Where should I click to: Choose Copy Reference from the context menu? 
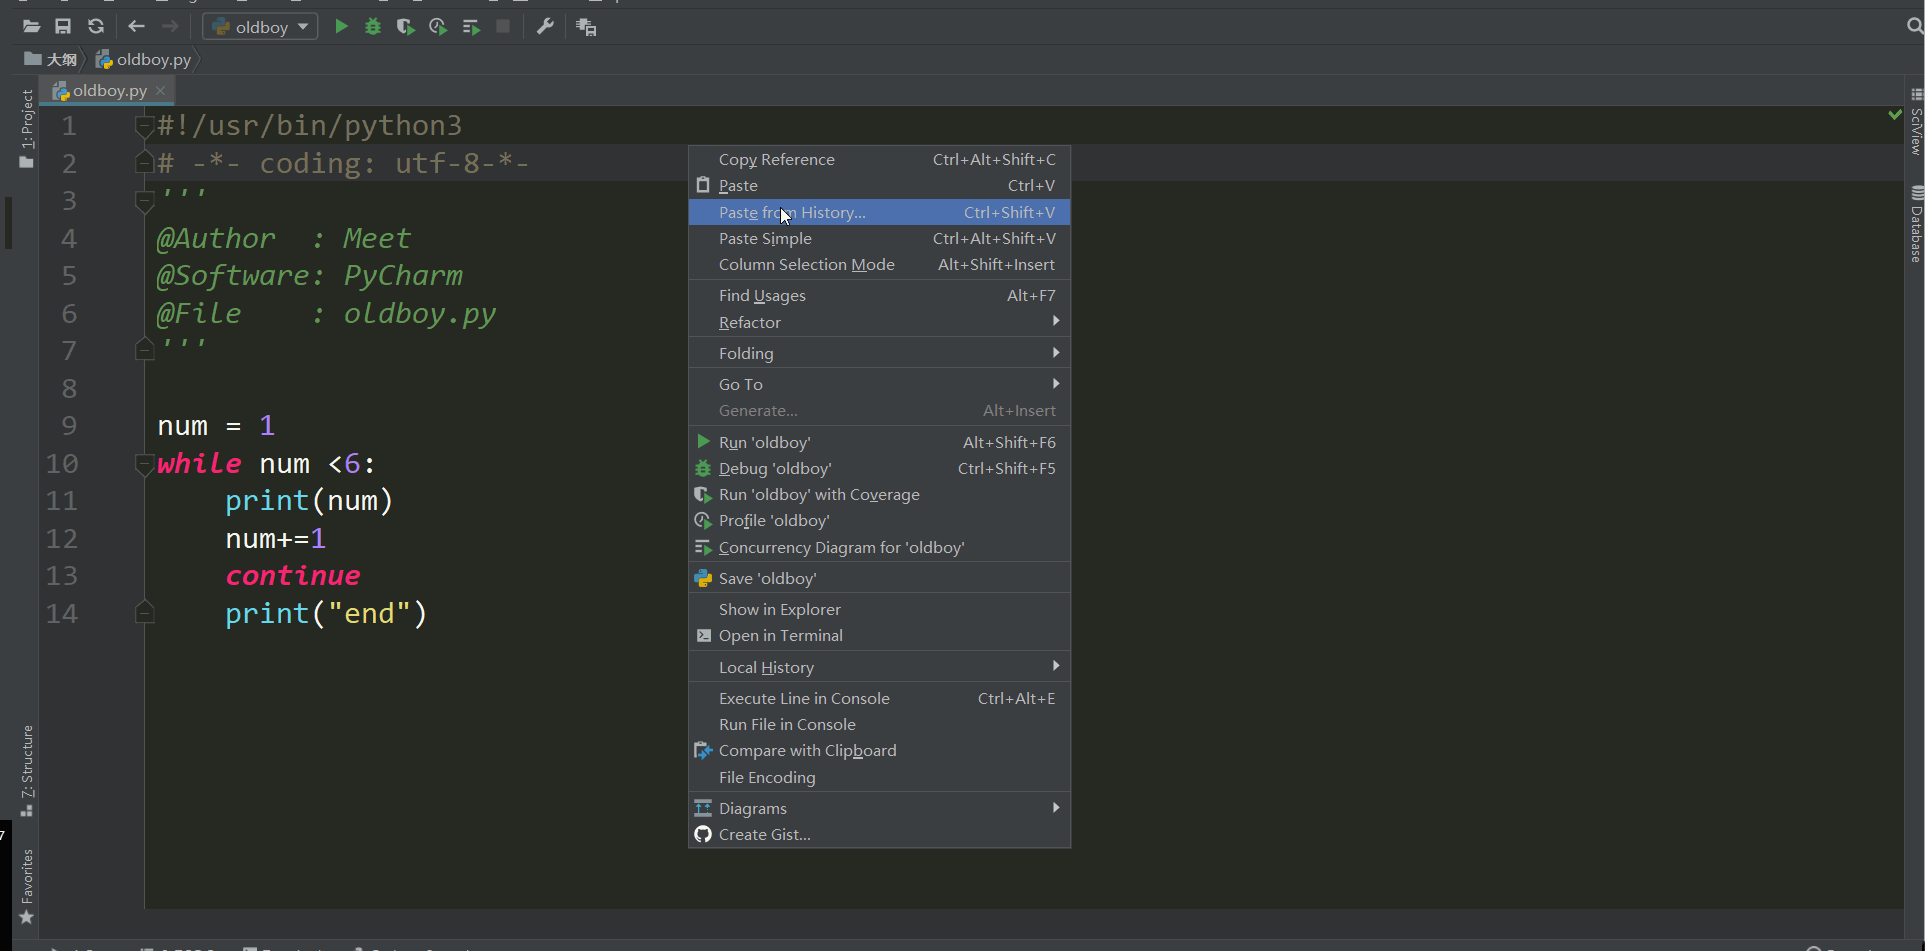click(879, 159)
